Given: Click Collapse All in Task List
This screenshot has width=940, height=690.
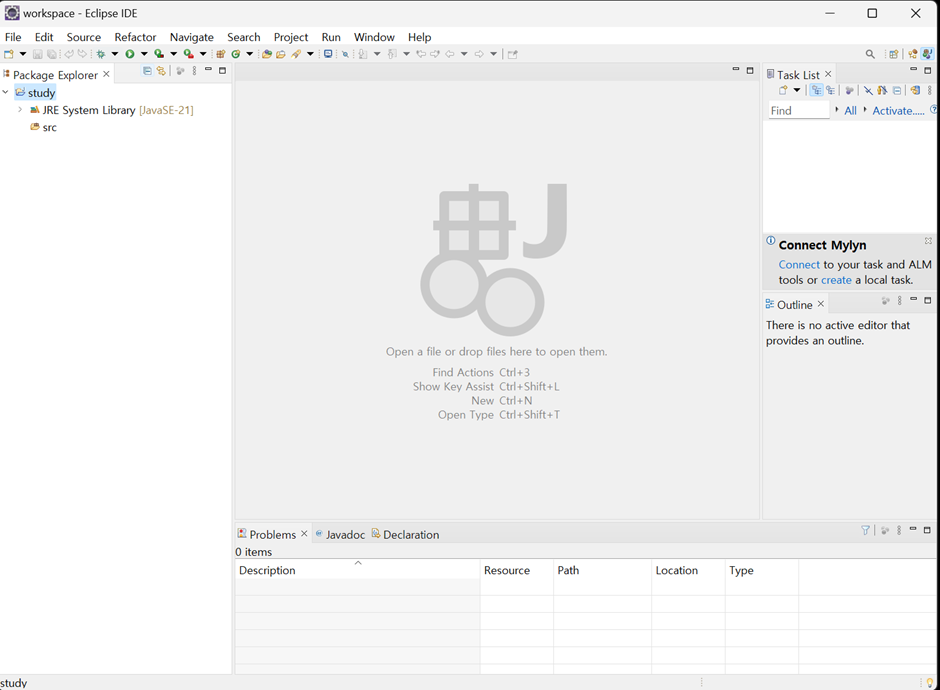Looking at the screenshot, I should click(897, 91).
